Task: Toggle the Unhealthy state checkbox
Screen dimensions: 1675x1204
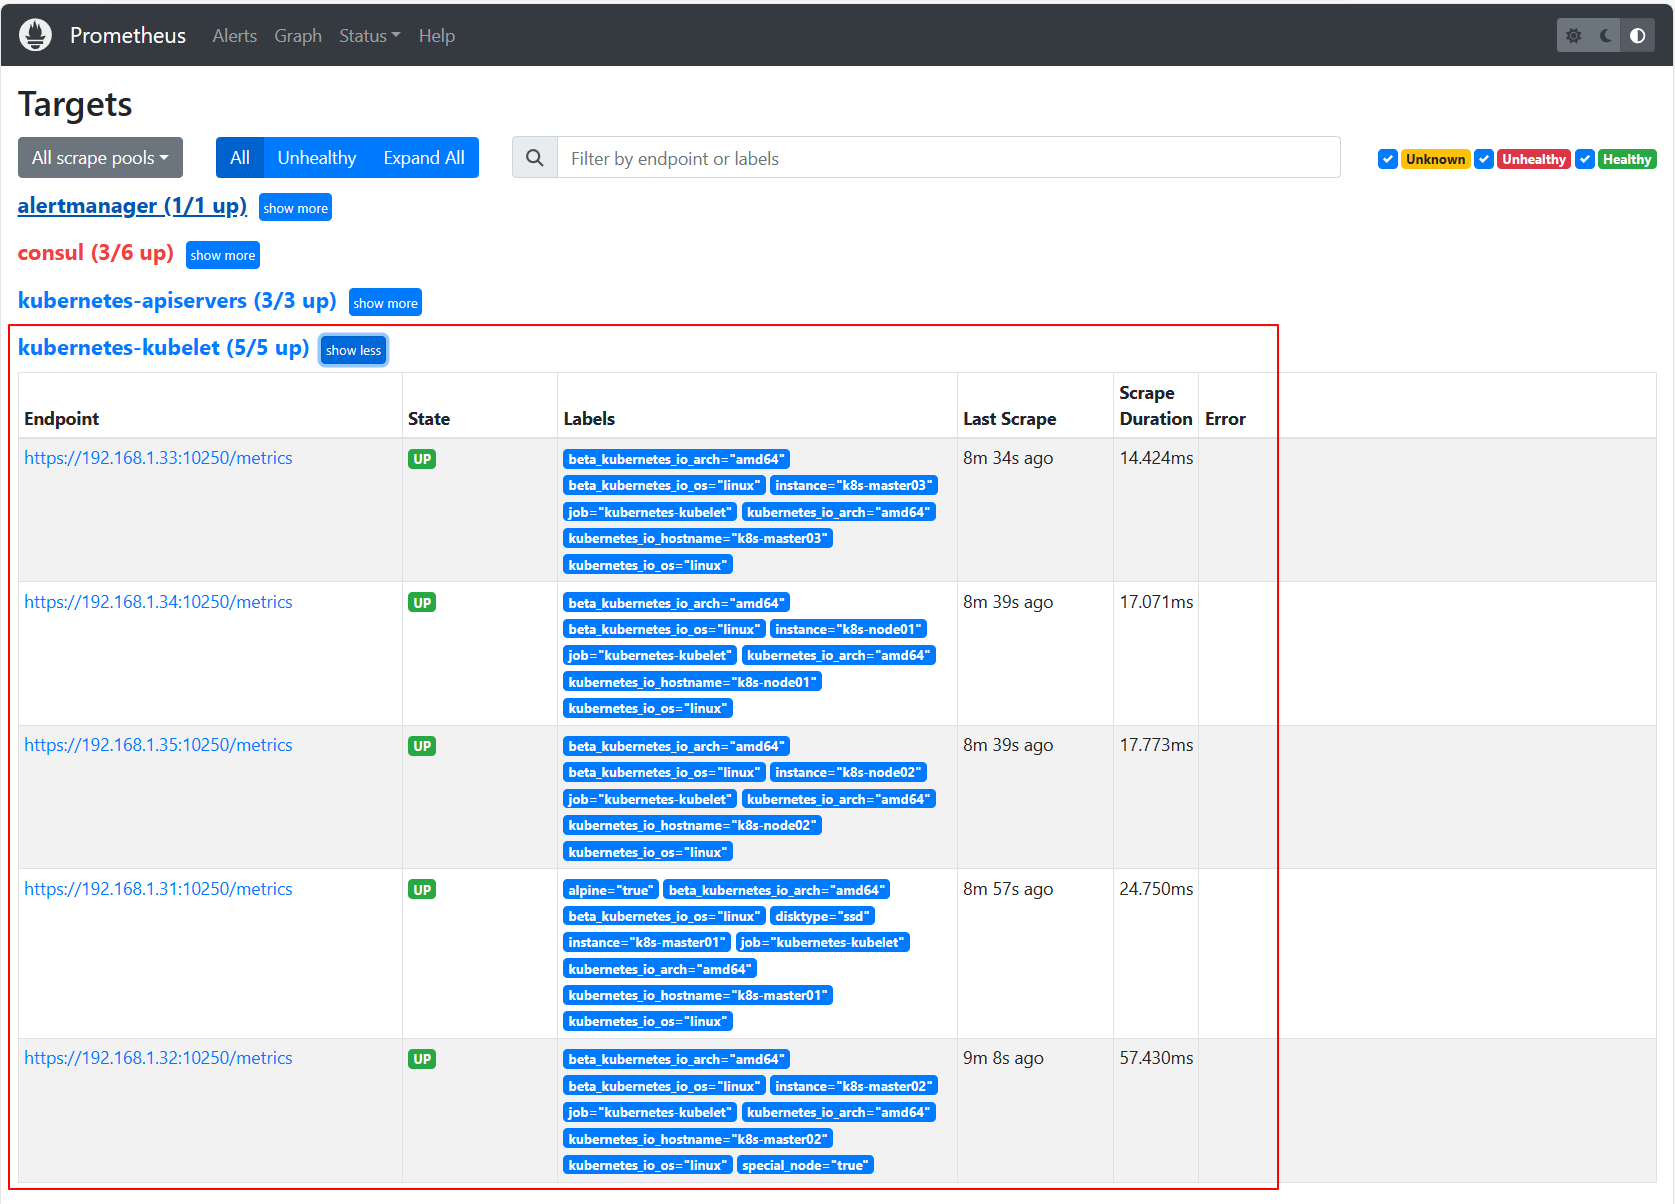Action: click(x=1484, y=159)
